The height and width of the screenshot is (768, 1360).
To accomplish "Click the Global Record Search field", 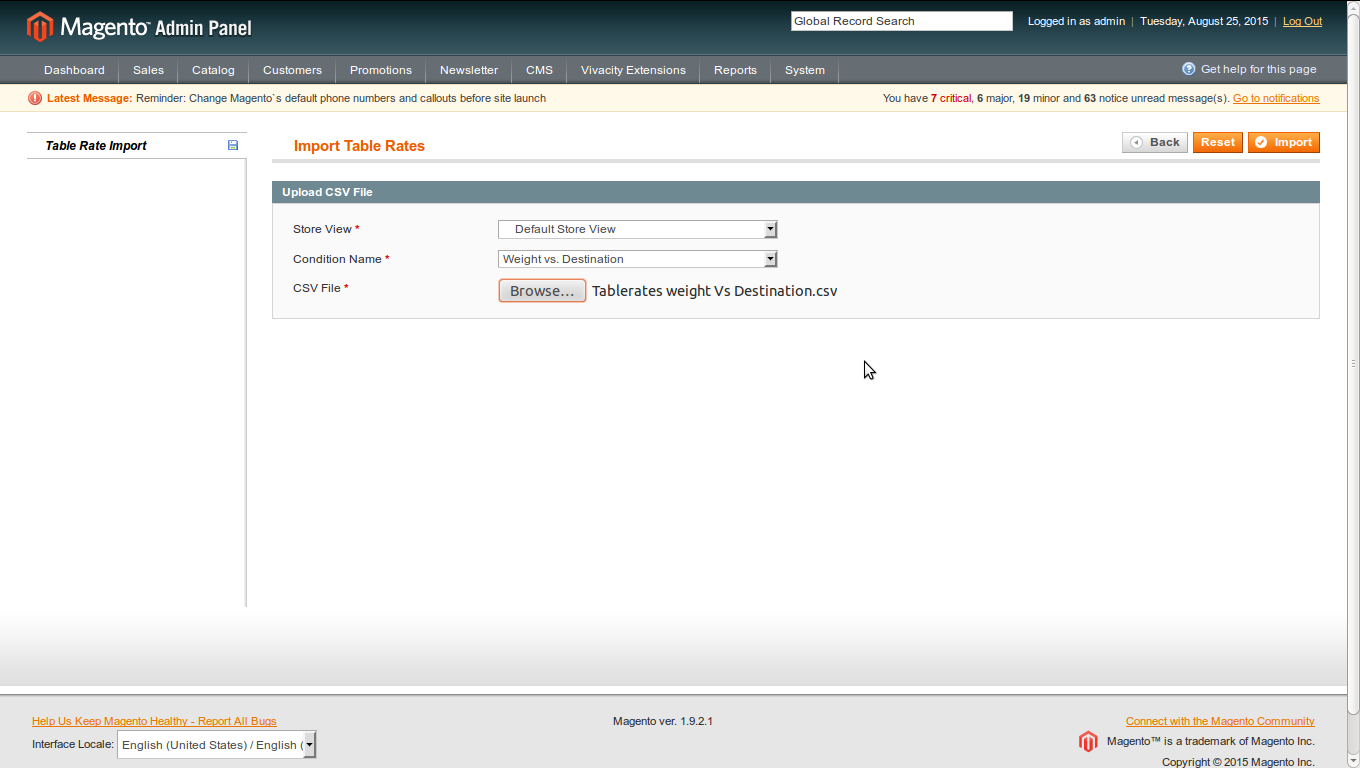I will coord(902,21).
